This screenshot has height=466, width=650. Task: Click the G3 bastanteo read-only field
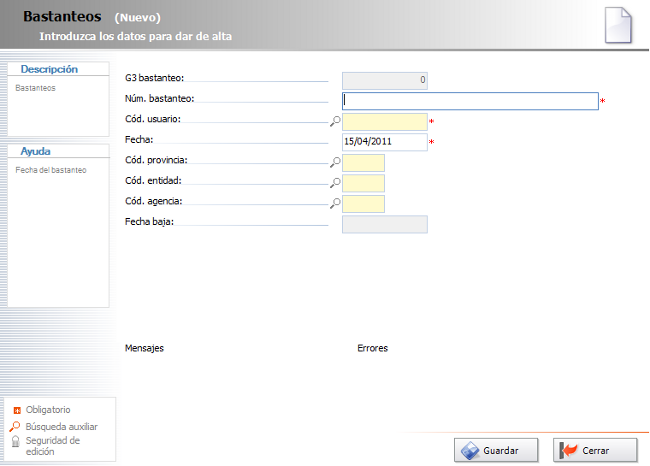385,81
